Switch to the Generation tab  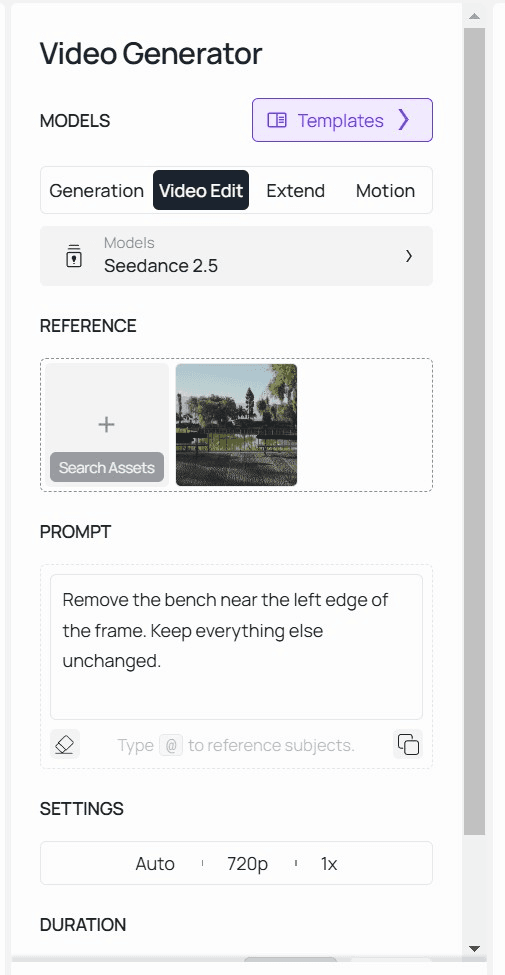point(96,190)
